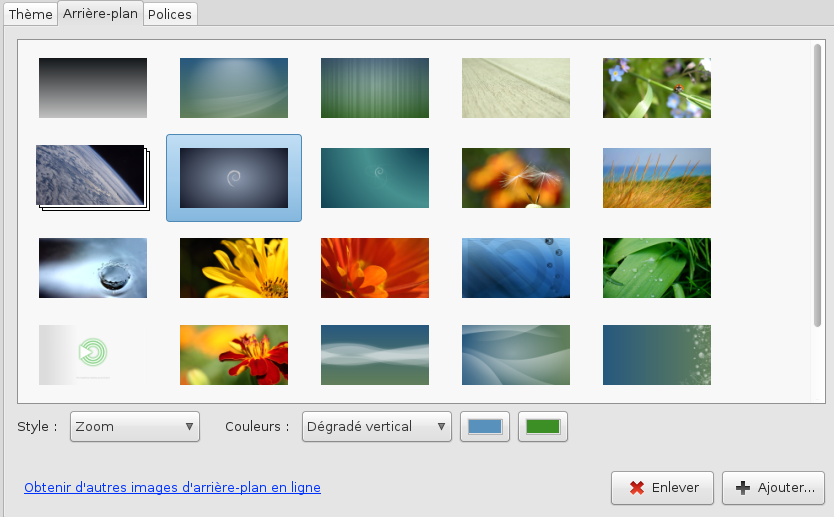The width and height of the screenshot is (834, 517).
Task: Select the Debian swirl dark blue wallpaper
Action: click(x=233, y=177)
